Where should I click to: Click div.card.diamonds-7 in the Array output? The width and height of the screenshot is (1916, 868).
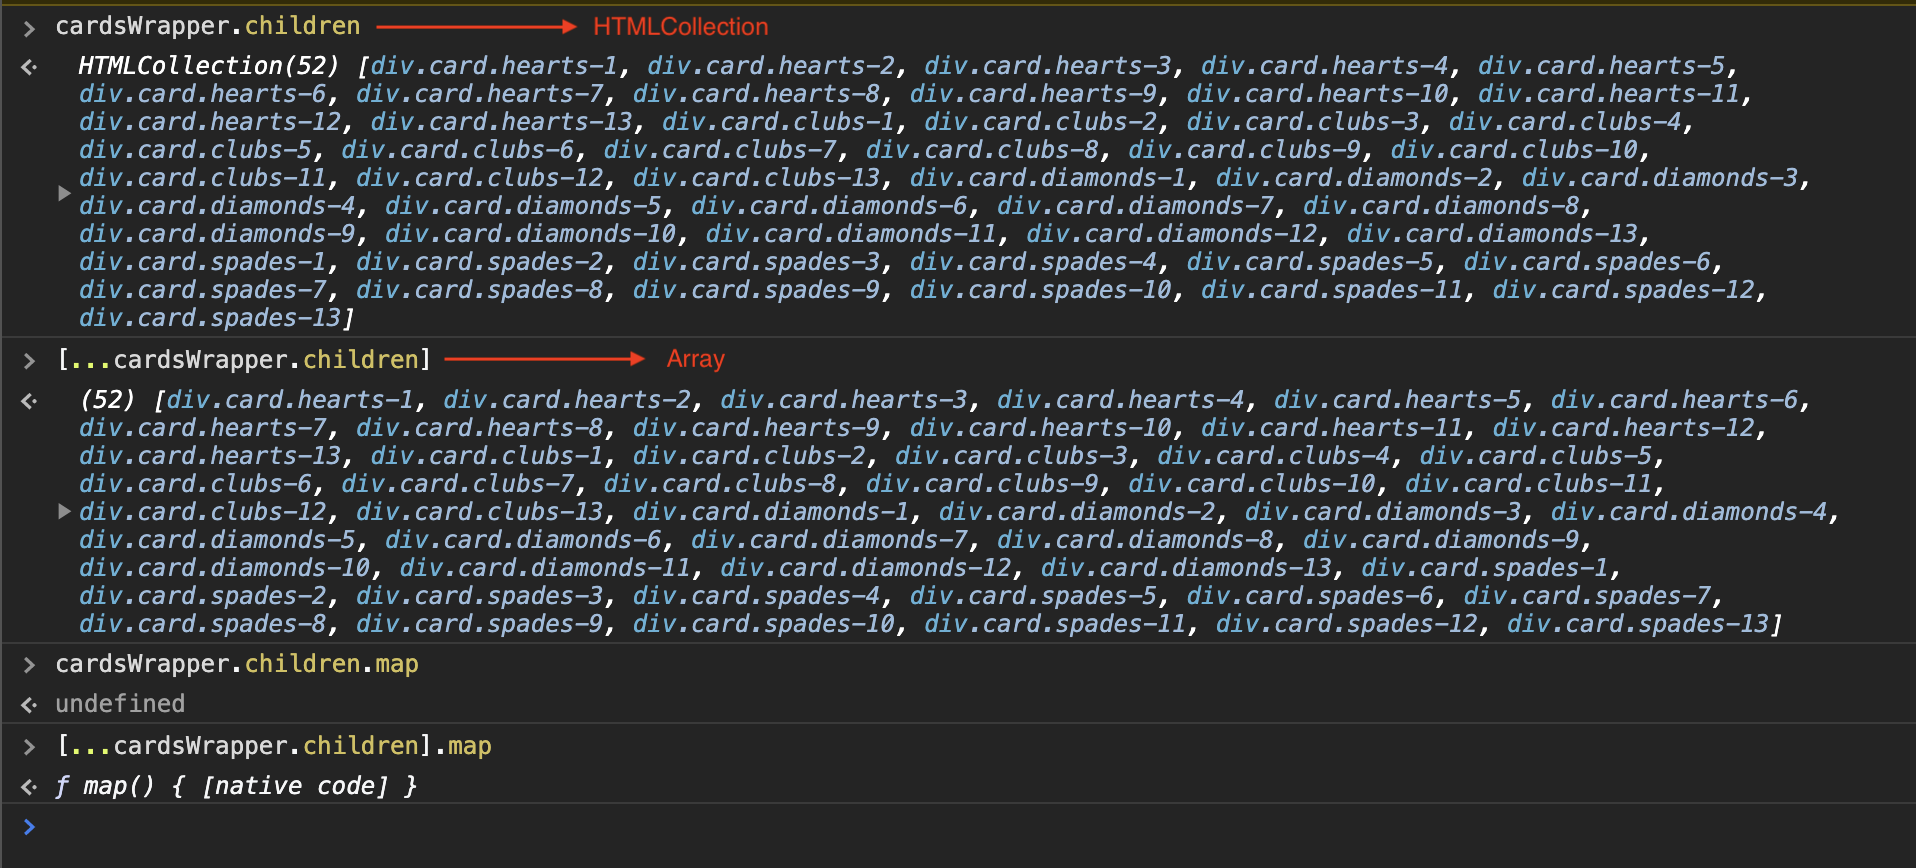pyautogui.click(x=830, y=540)
